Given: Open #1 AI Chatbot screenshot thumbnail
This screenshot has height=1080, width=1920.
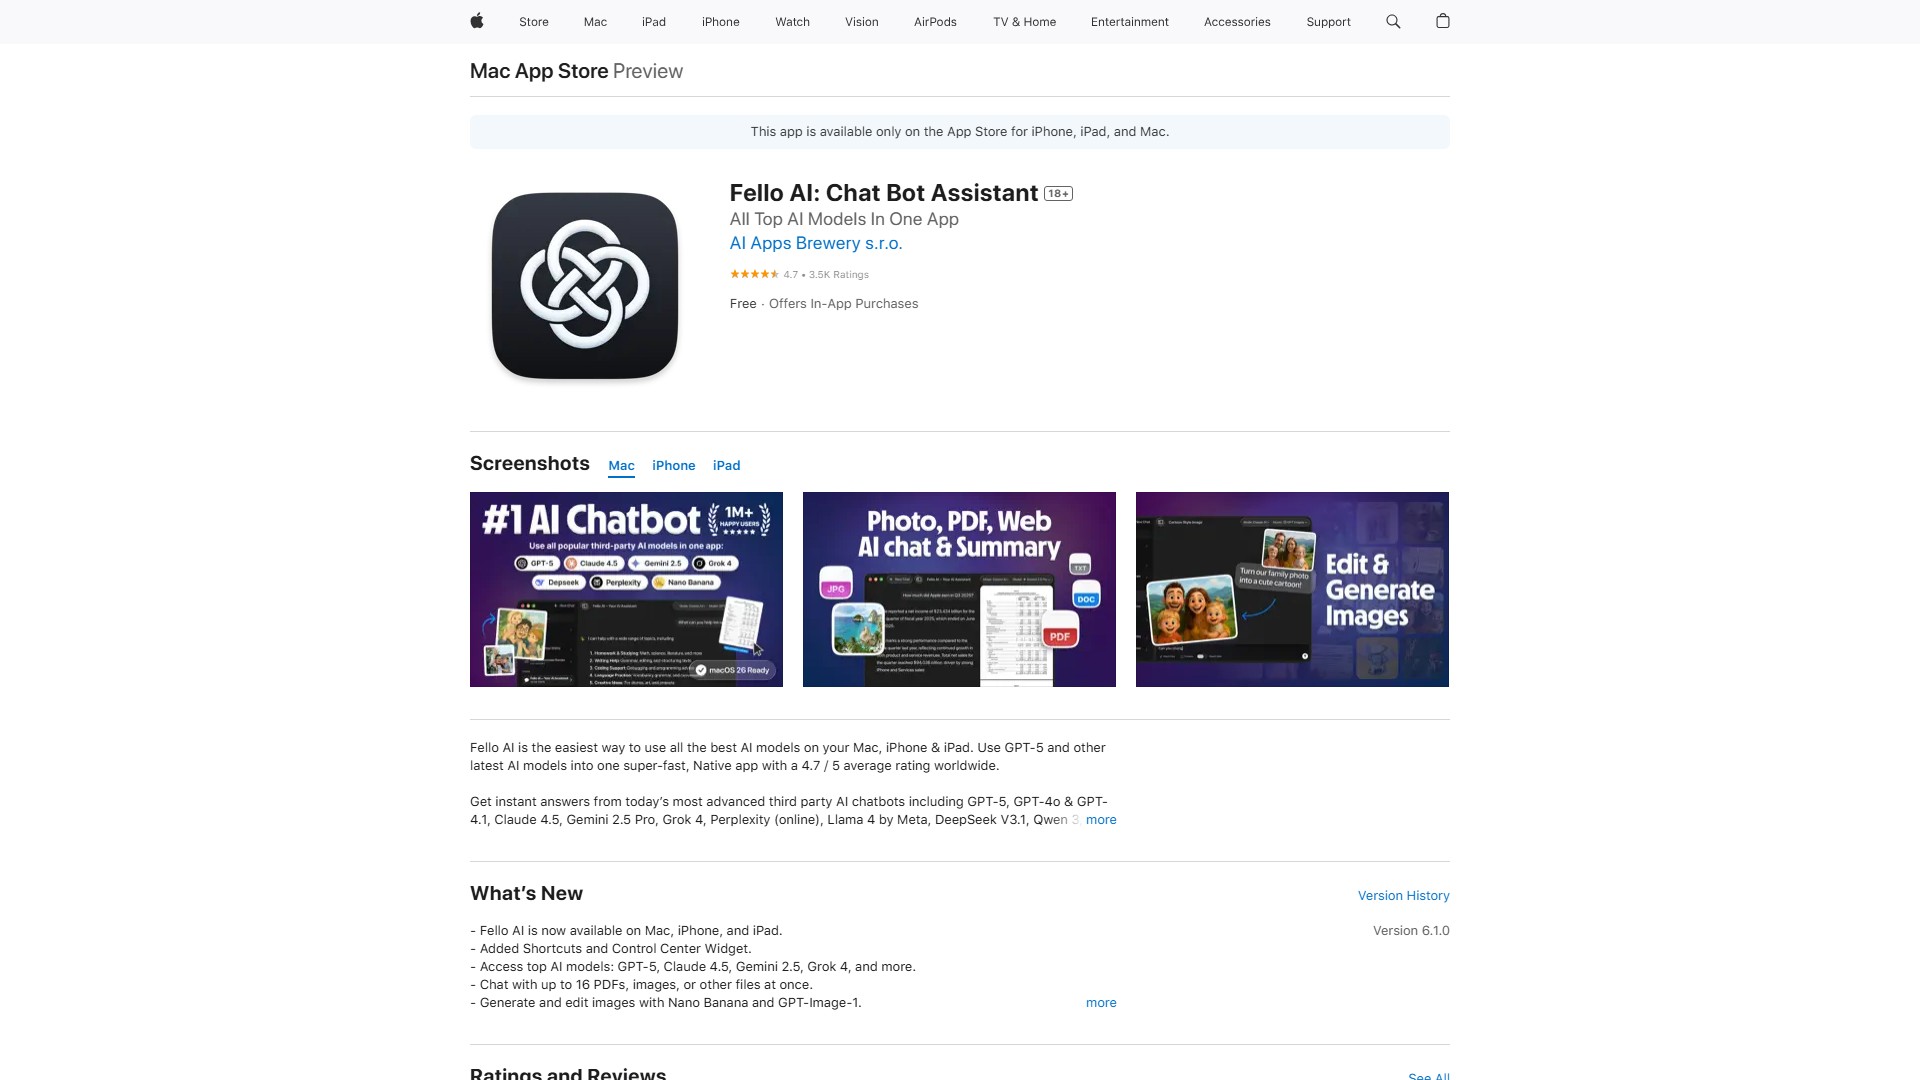Looking at the screenshot, I should pos(626,589).
